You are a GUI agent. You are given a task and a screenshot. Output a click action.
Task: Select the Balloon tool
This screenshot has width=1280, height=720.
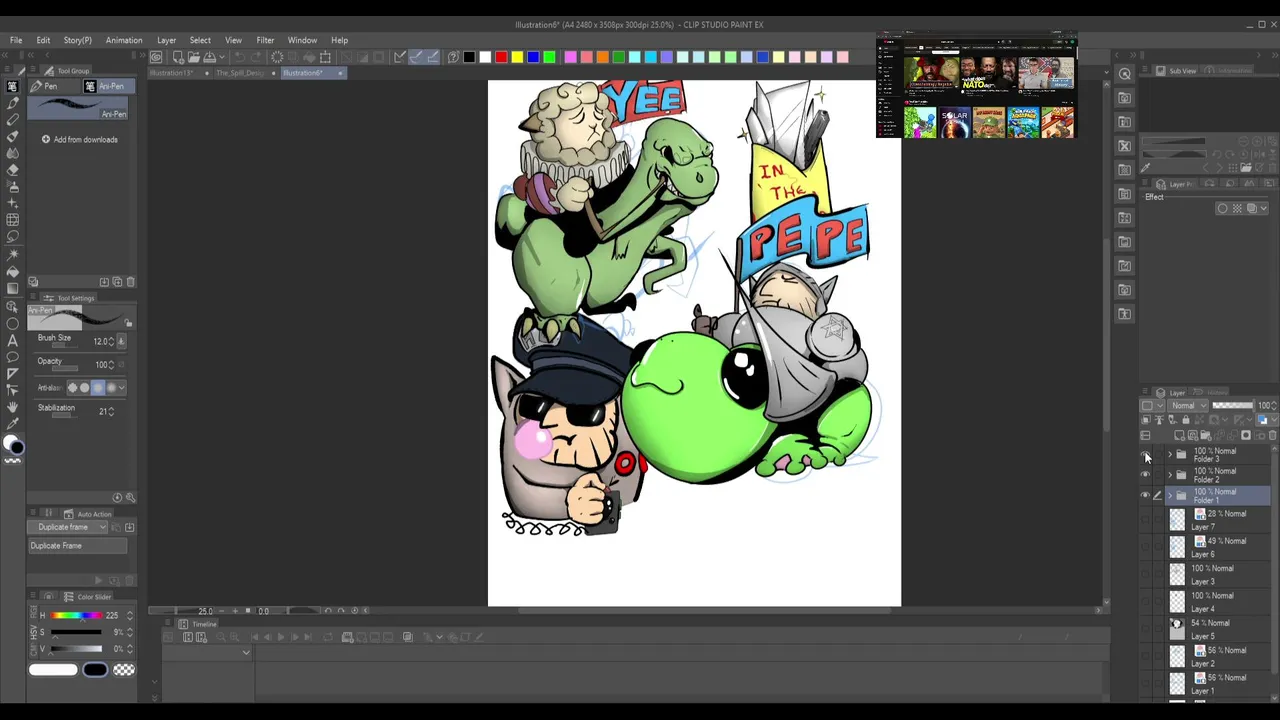[12, 357]
